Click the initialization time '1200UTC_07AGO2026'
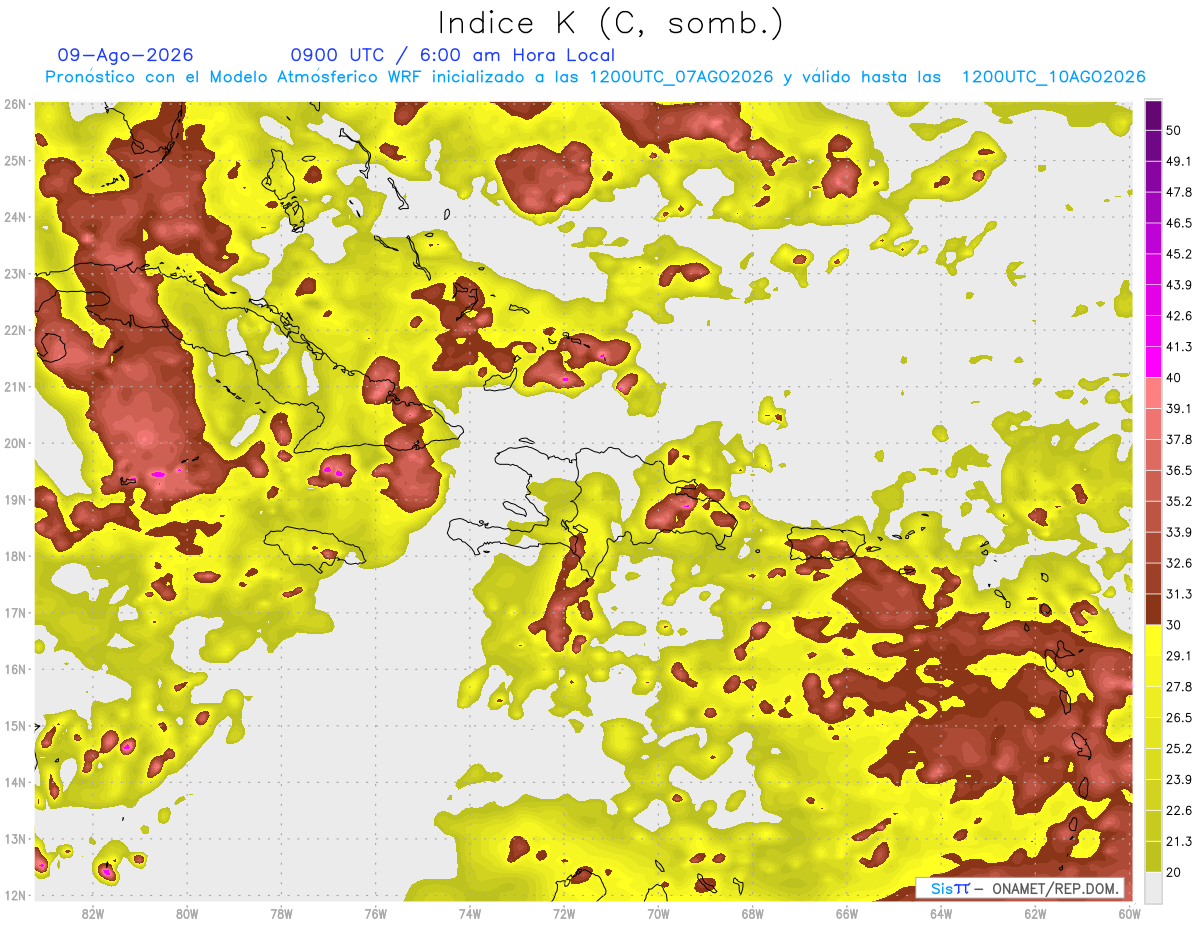 pyautogui.click(x=681, y=77)
